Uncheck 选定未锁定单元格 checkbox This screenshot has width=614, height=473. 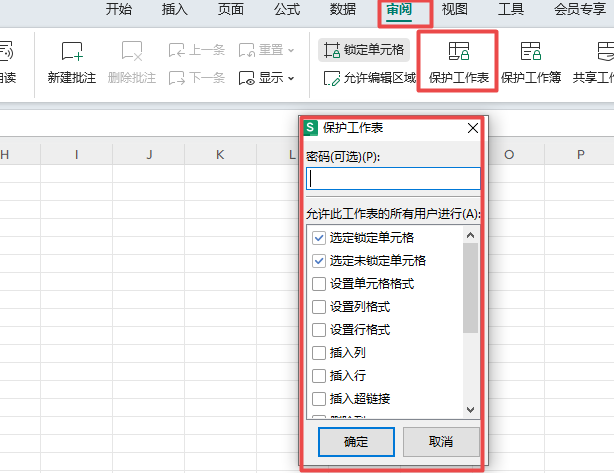pyautogui.click(x=319, y=261)
